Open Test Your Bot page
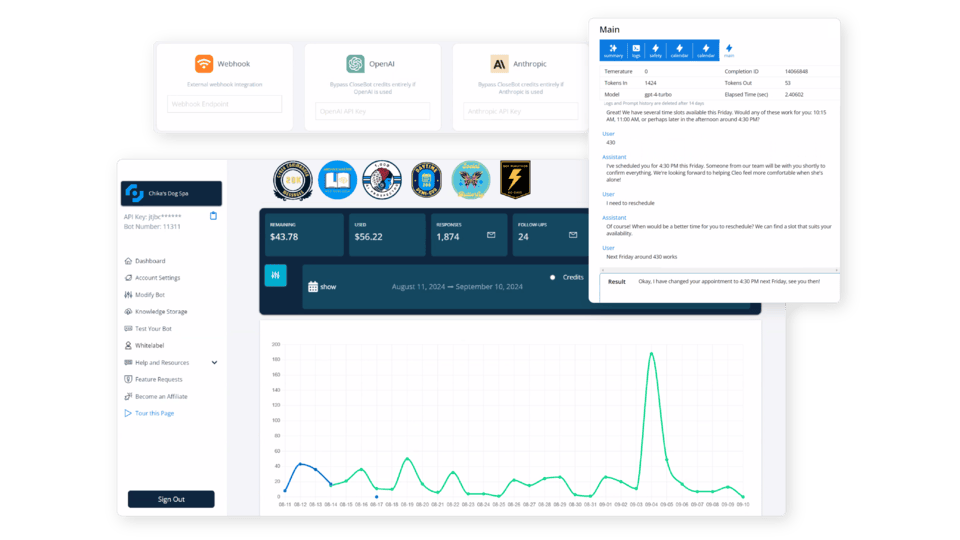 [153, 329]
